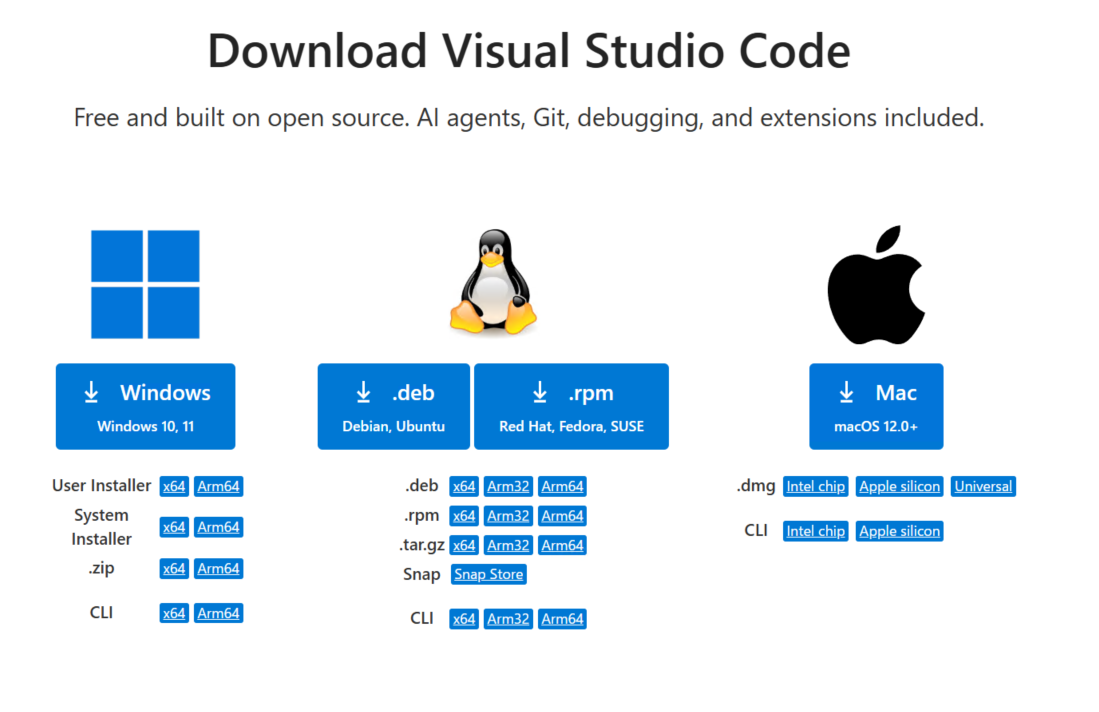Pick the Linux .rpm Arm32 link

pyautogui.click(x=508, y=516)
